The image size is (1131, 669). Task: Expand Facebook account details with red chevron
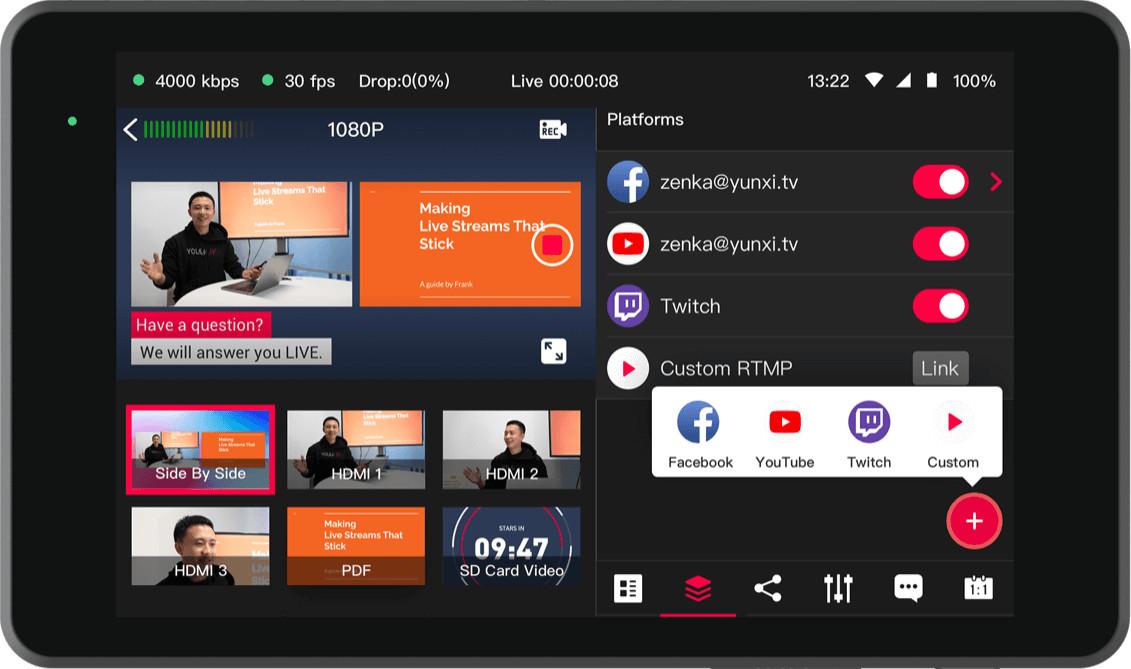996,182
